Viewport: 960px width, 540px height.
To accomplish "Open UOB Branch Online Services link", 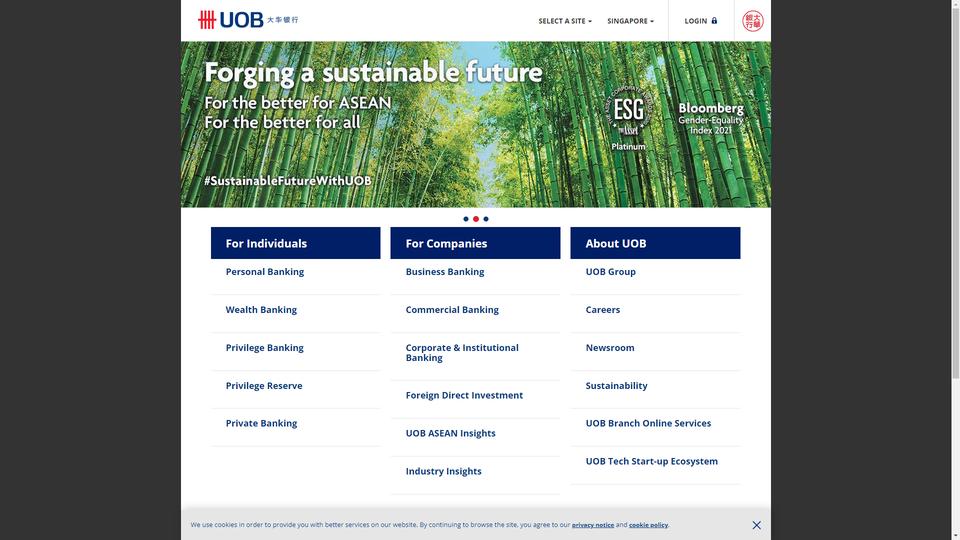I will pyautogui.click(x=648, y=423).
